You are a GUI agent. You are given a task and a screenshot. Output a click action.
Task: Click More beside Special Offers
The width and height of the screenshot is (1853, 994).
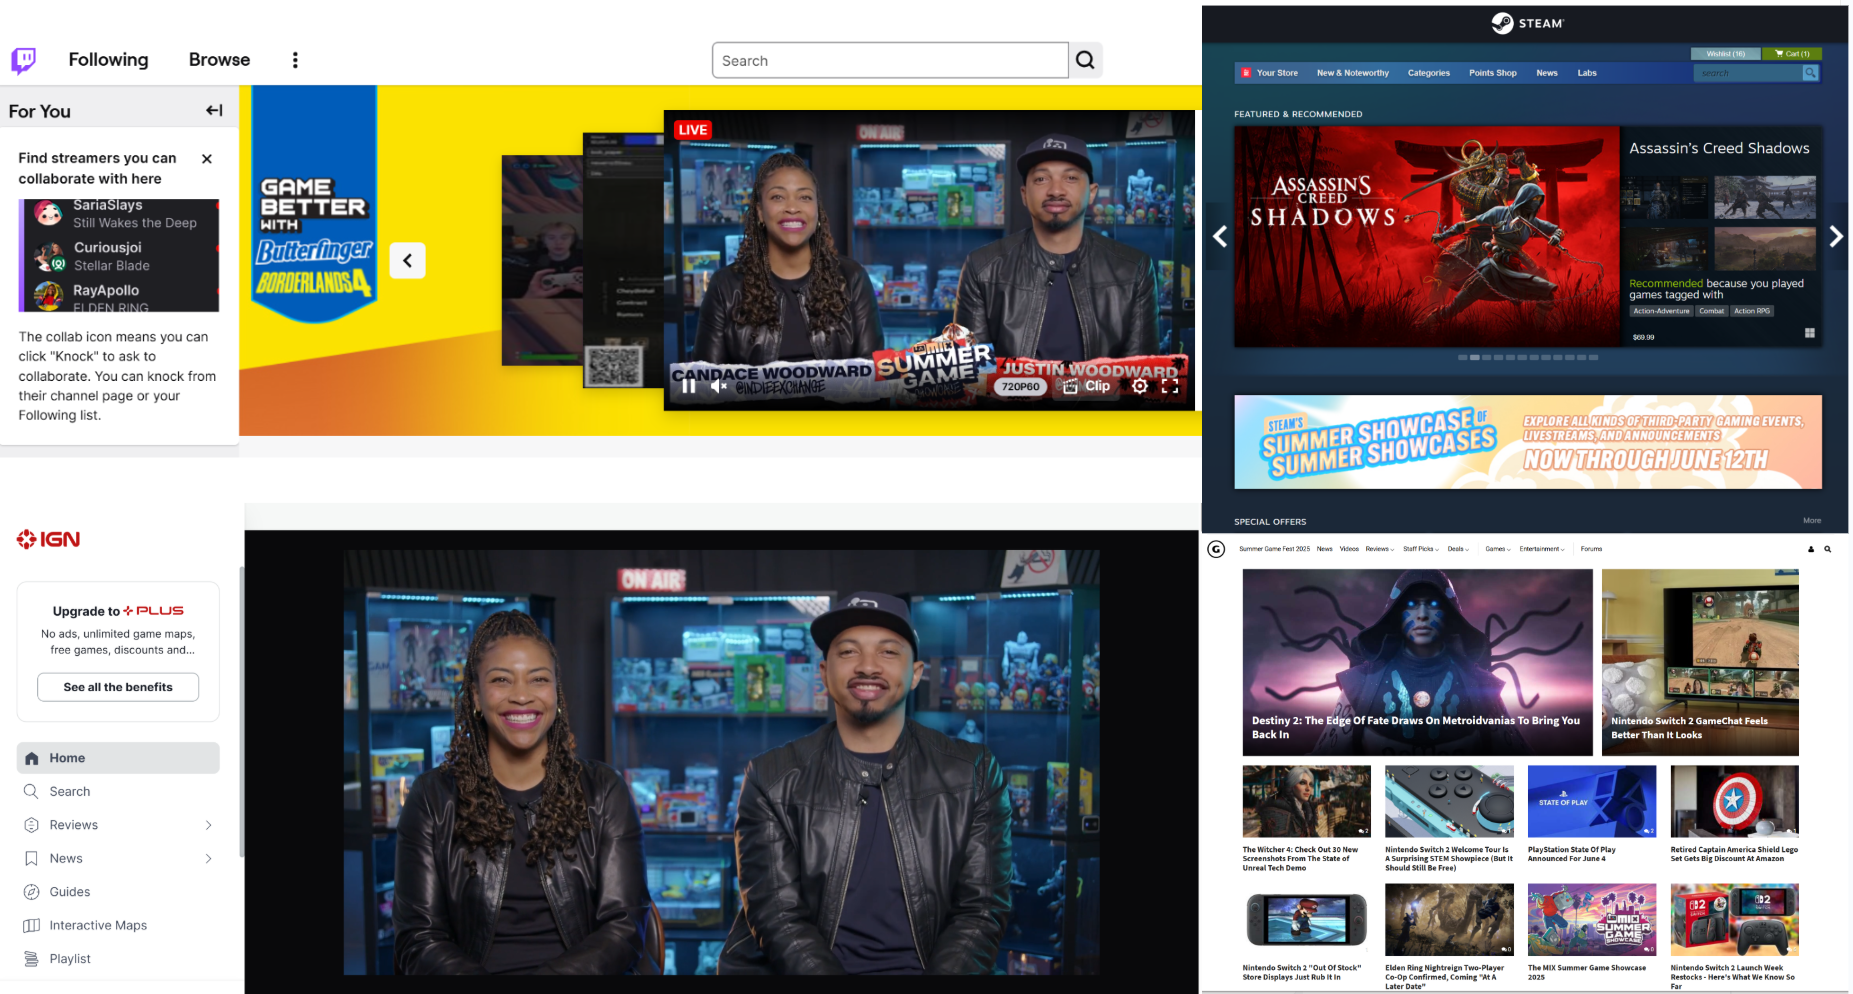coord(1812,521)
